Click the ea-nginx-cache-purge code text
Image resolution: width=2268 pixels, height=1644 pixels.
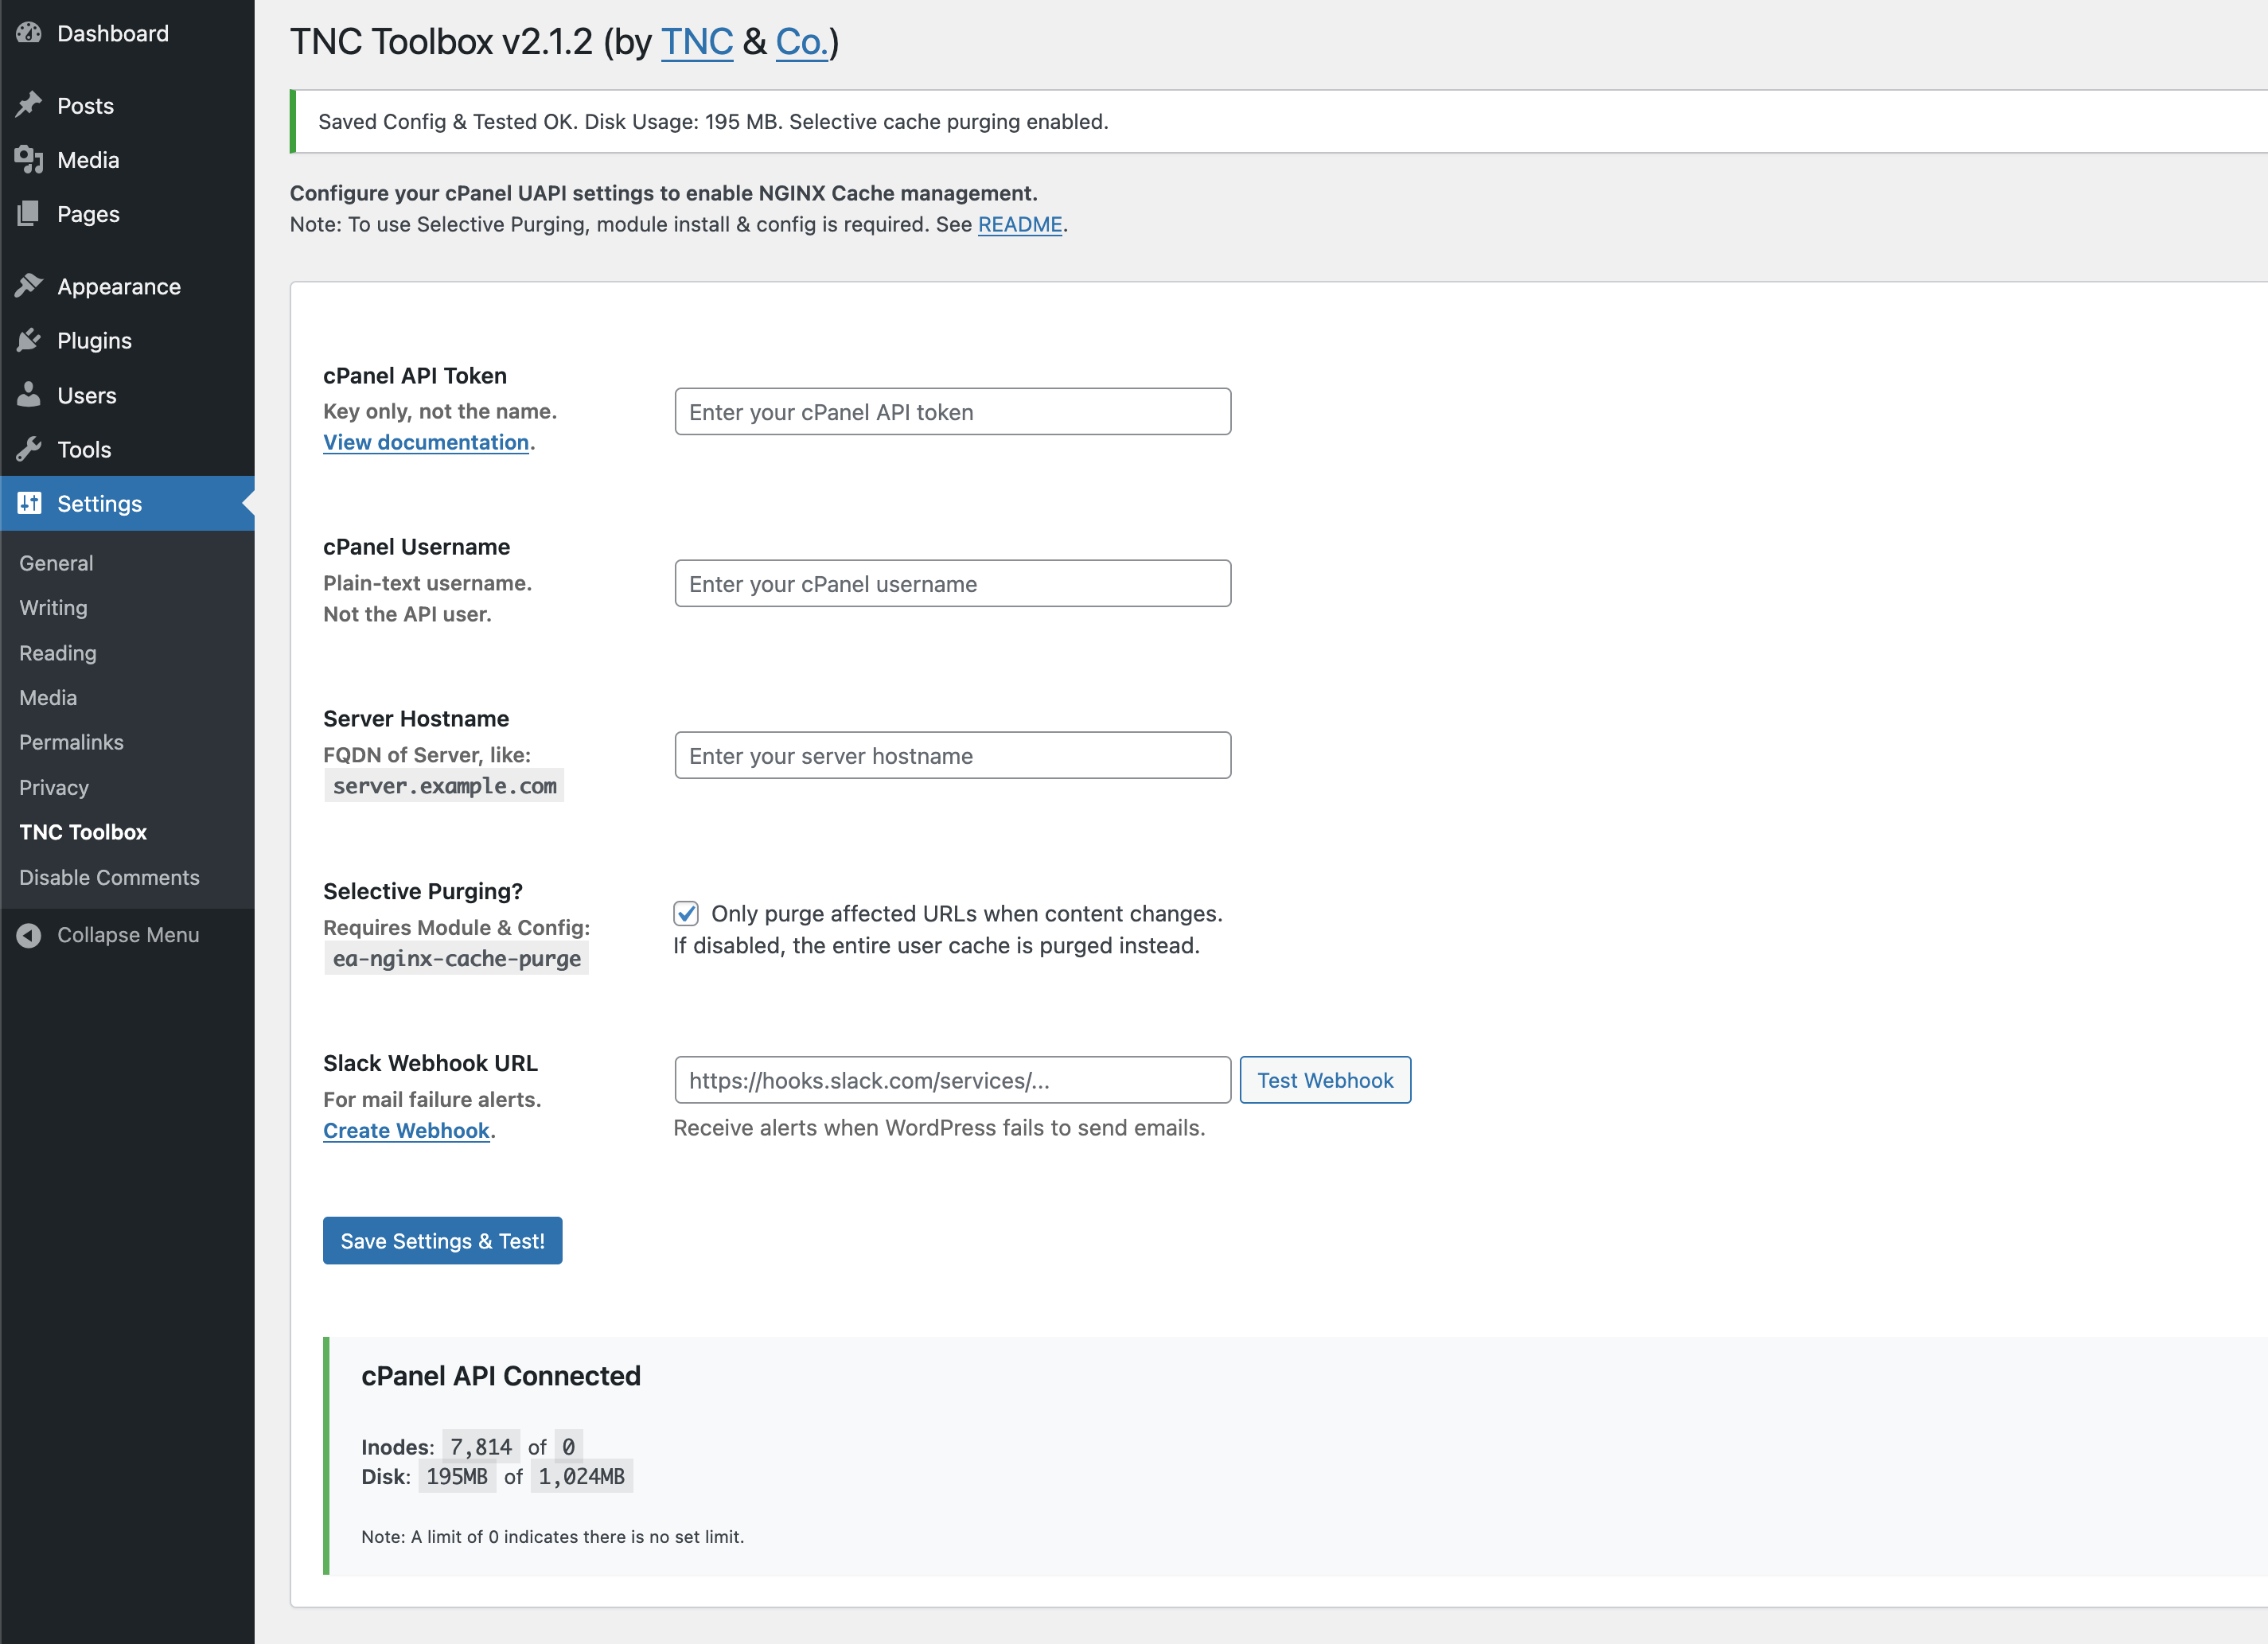pyautogui.click(x=457, y=958)
